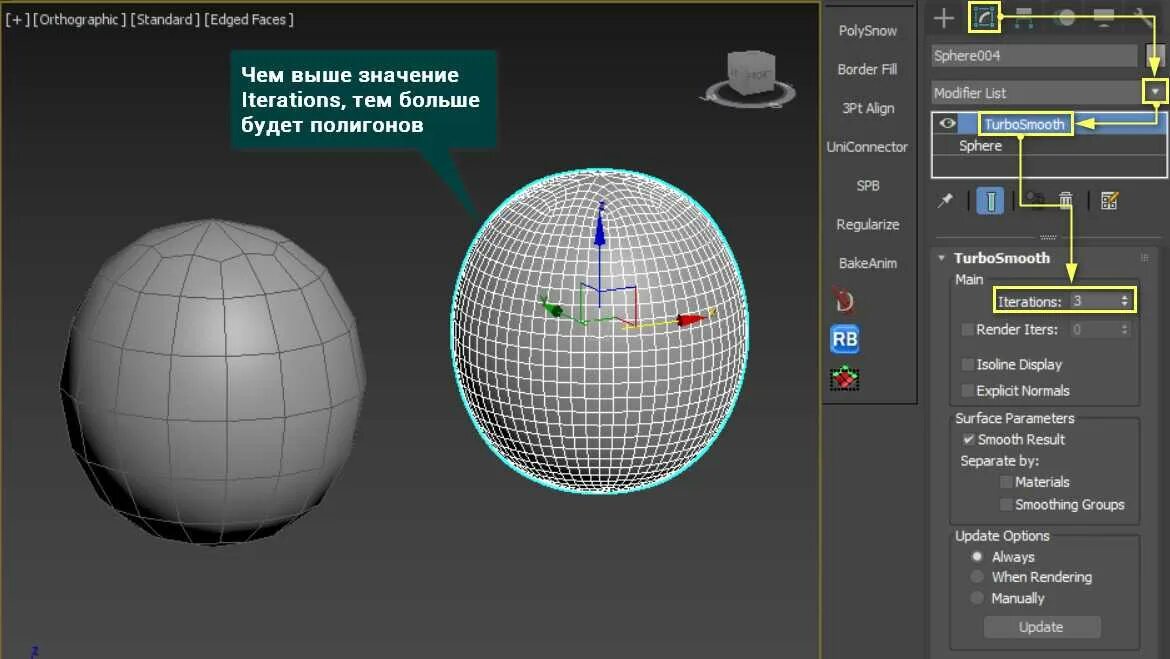Enable Explicit Normals checkbox
Image resolution: width=1170 pixels, height=659 pixels.
[x=968, y=390]
